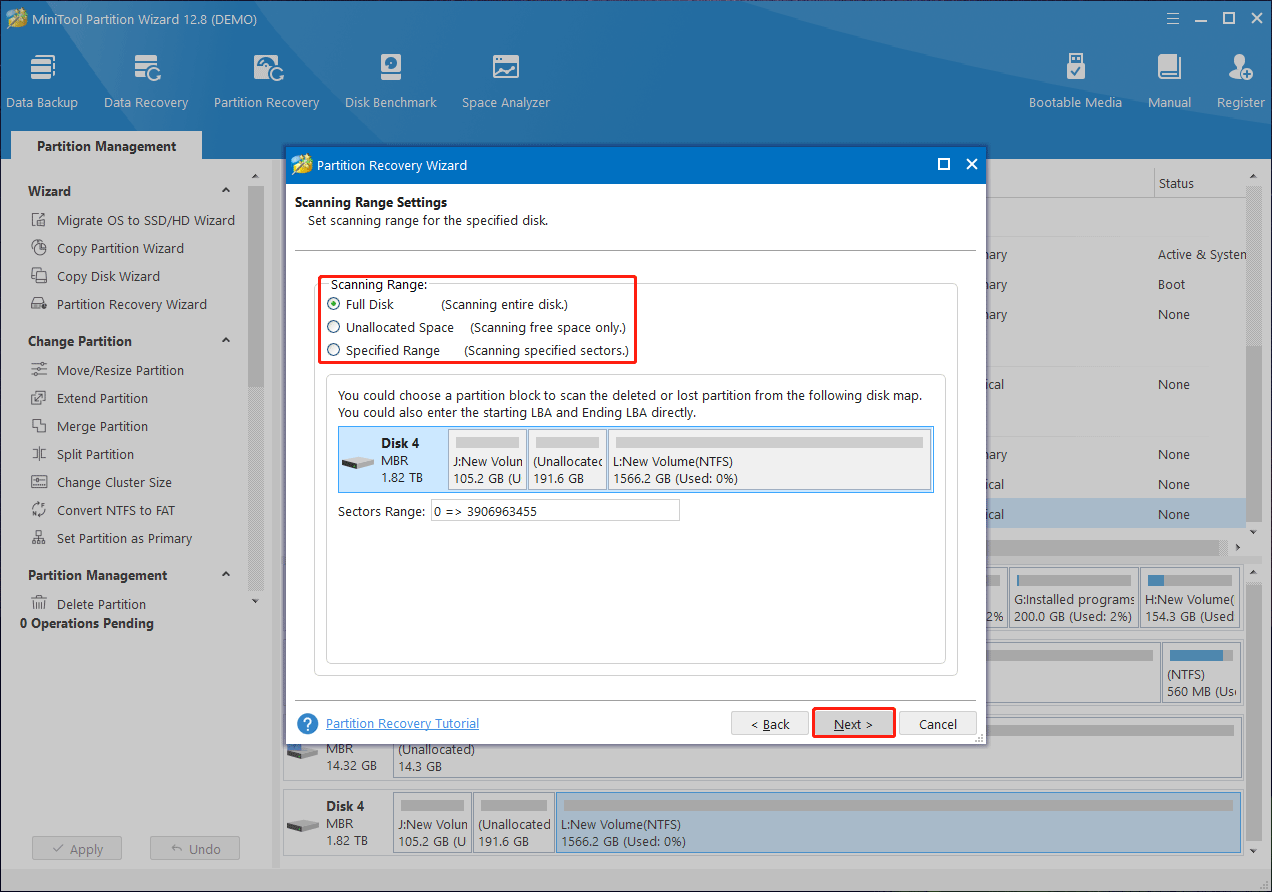The image size is (1272, 892).
Task: Click the Copy Partition Wizard icon
Action: coord(39,248)
